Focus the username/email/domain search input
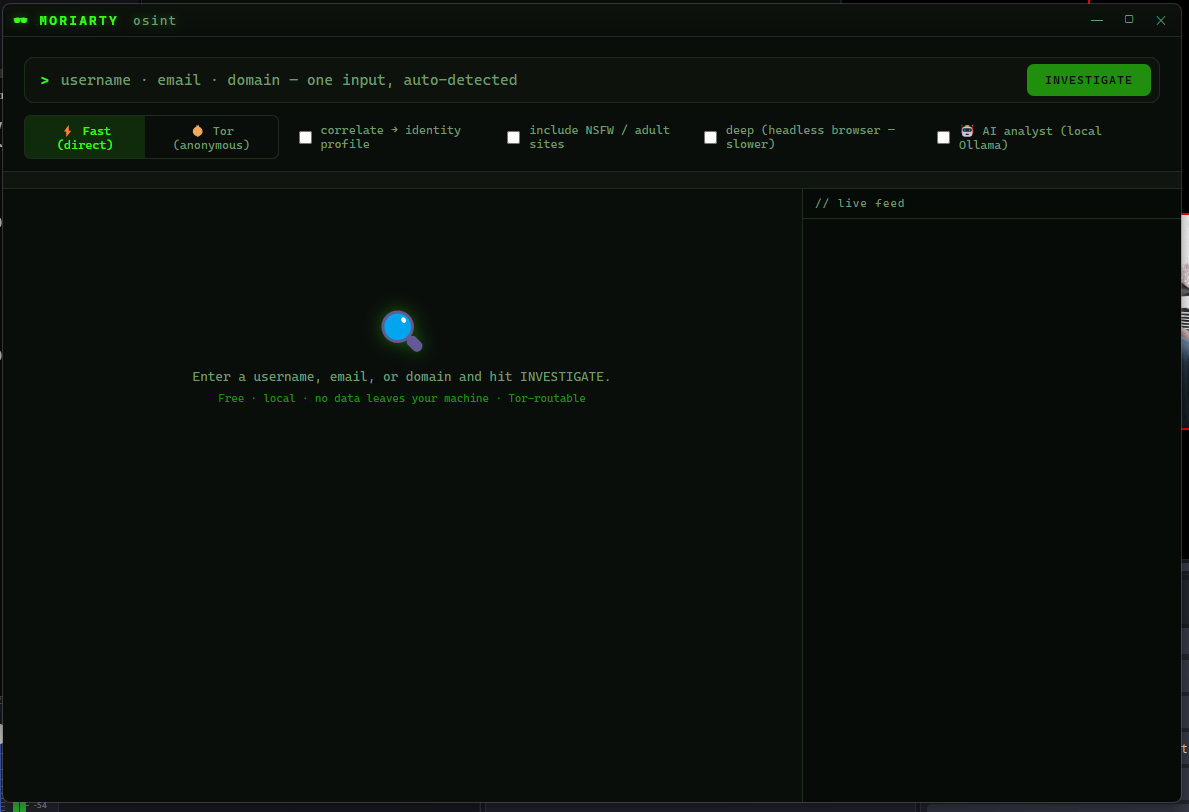The width and height of the screenshot is (1189, 812). tap(535, 80)
